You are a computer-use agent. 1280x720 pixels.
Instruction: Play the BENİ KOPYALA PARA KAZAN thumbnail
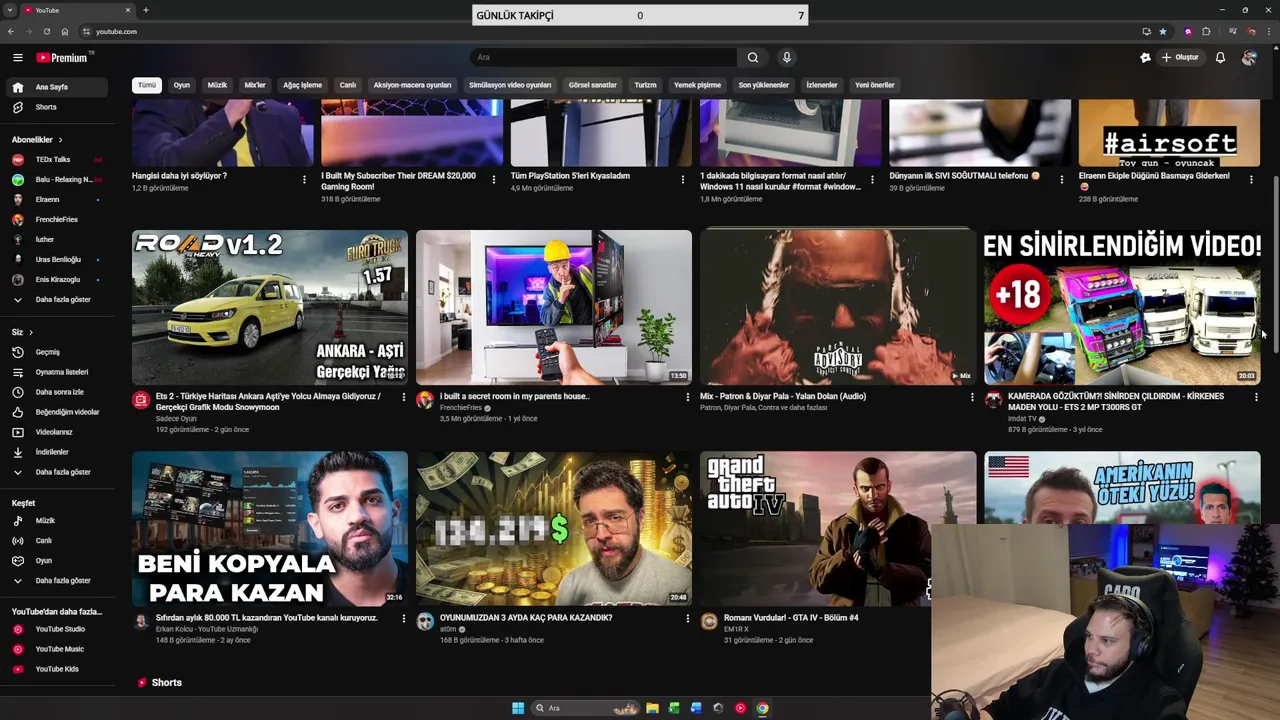coord(270,528)
